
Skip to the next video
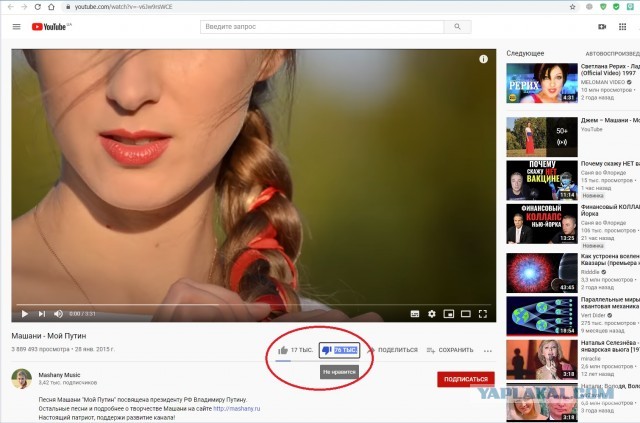(x=42, y=314)
